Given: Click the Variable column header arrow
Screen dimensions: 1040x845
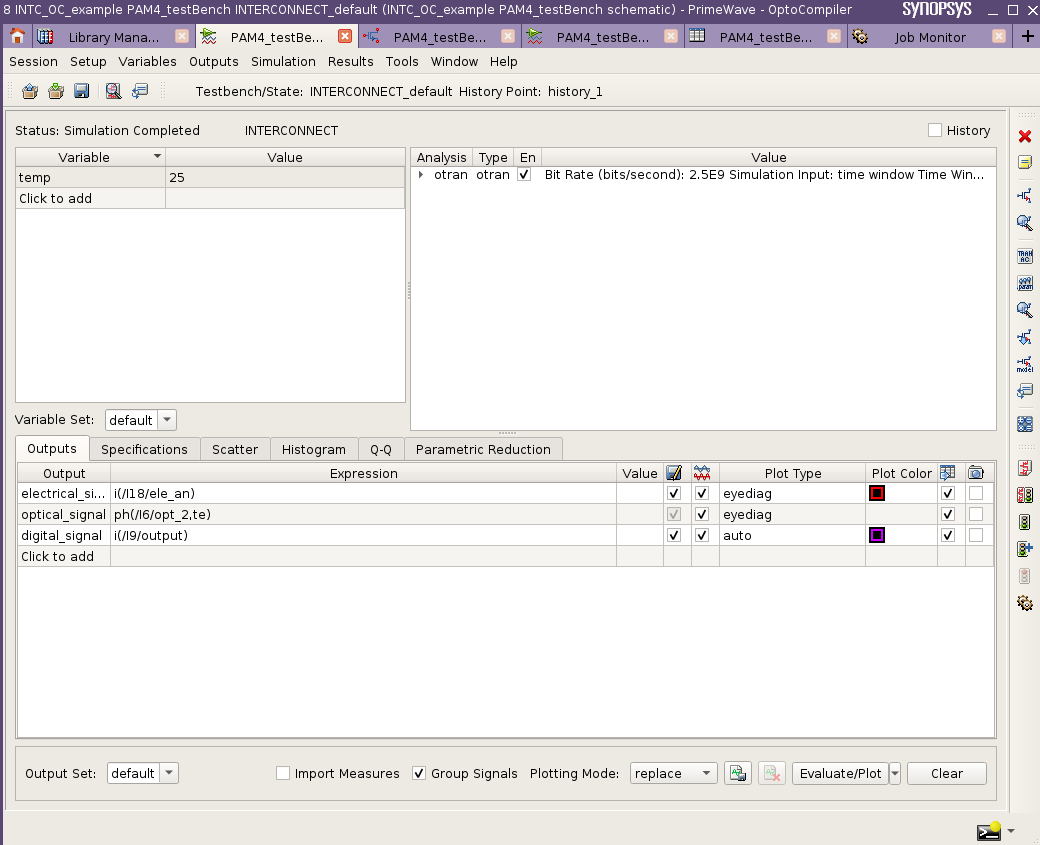Looking at the screenshot, I should click(x=157, y=157).
